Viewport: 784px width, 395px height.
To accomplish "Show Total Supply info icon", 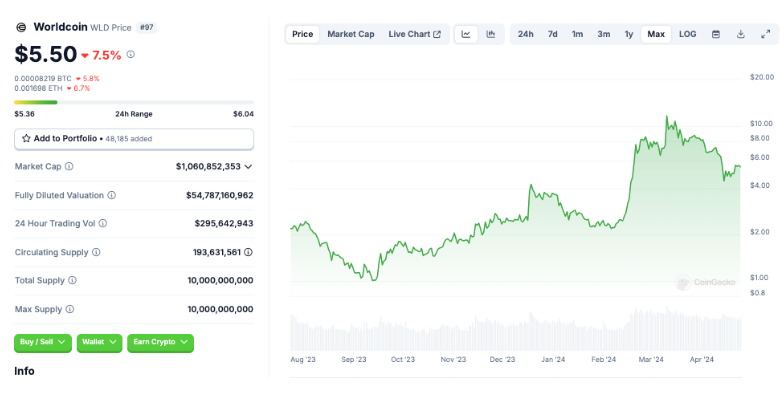I will (x=72, y=280).
